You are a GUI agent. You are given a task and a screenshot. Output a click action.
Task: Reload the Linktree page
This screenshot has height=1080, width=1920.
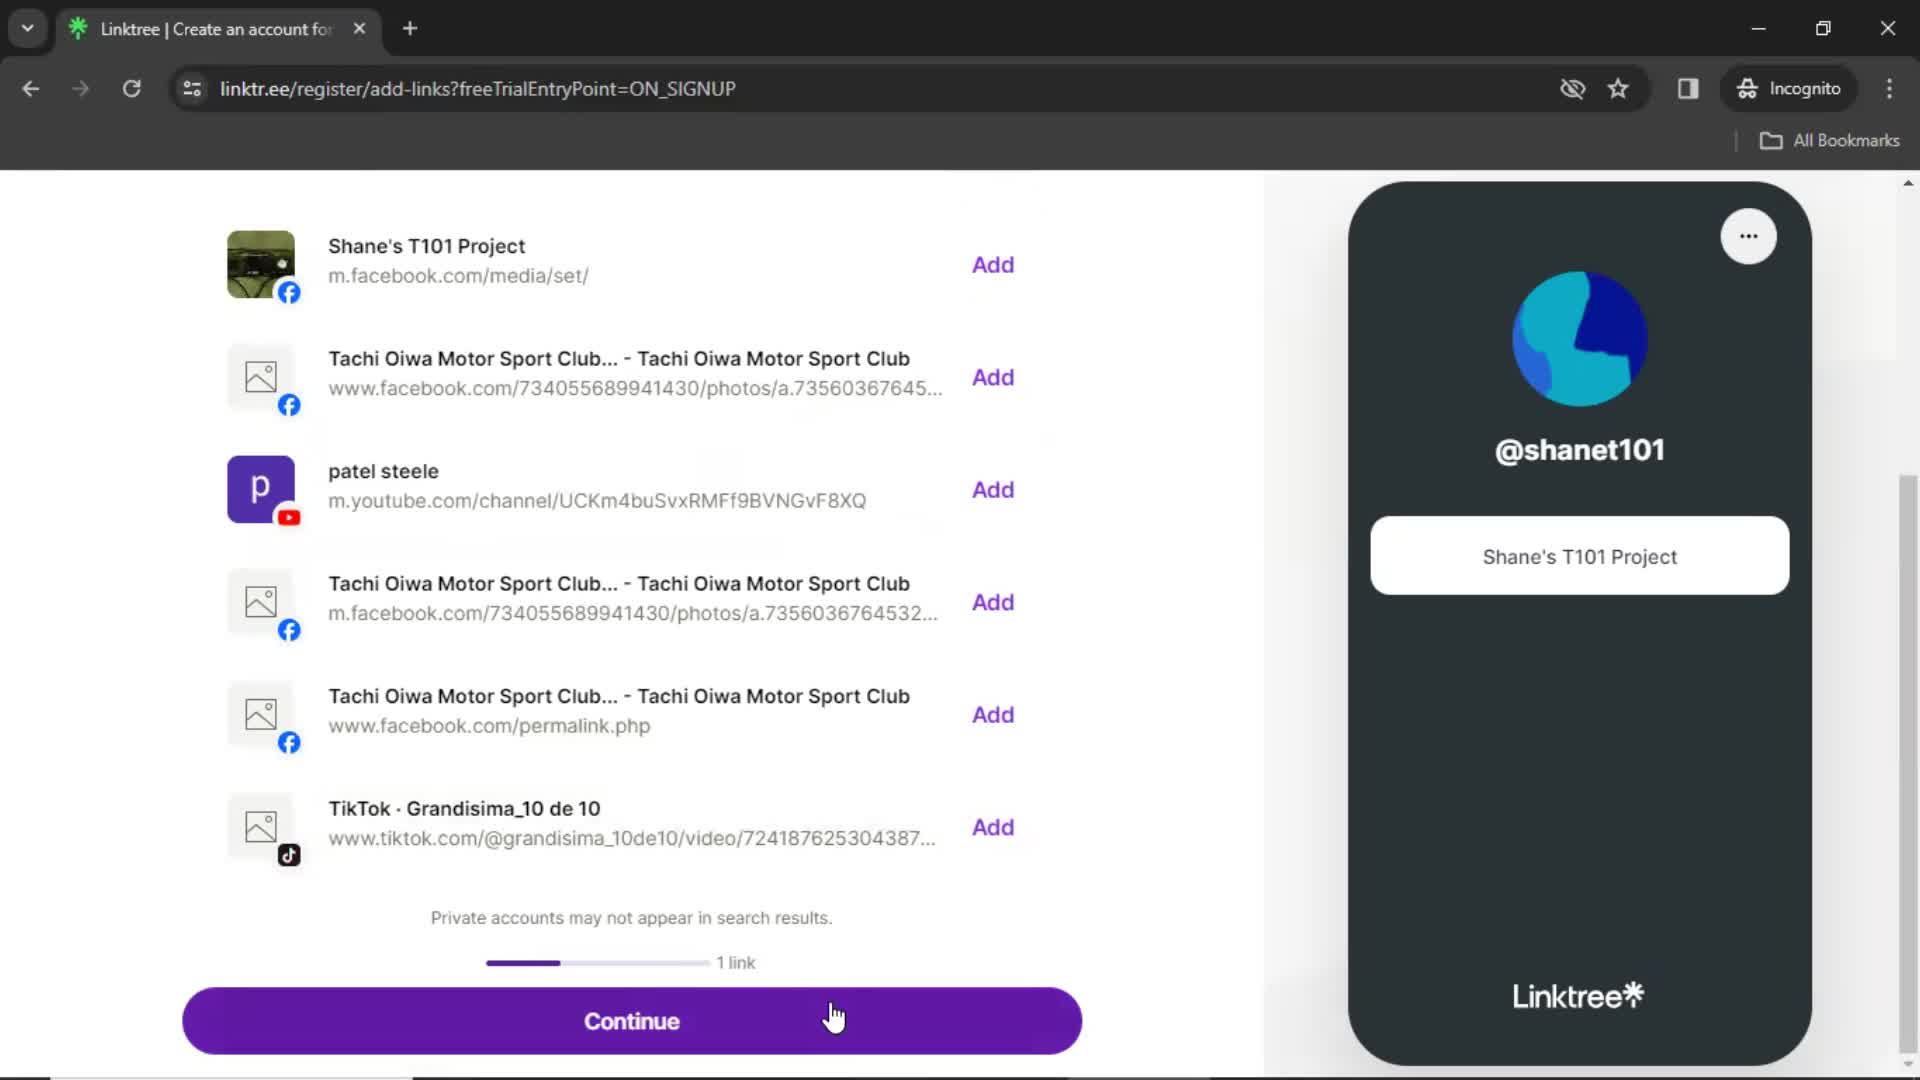click(131, 89)
